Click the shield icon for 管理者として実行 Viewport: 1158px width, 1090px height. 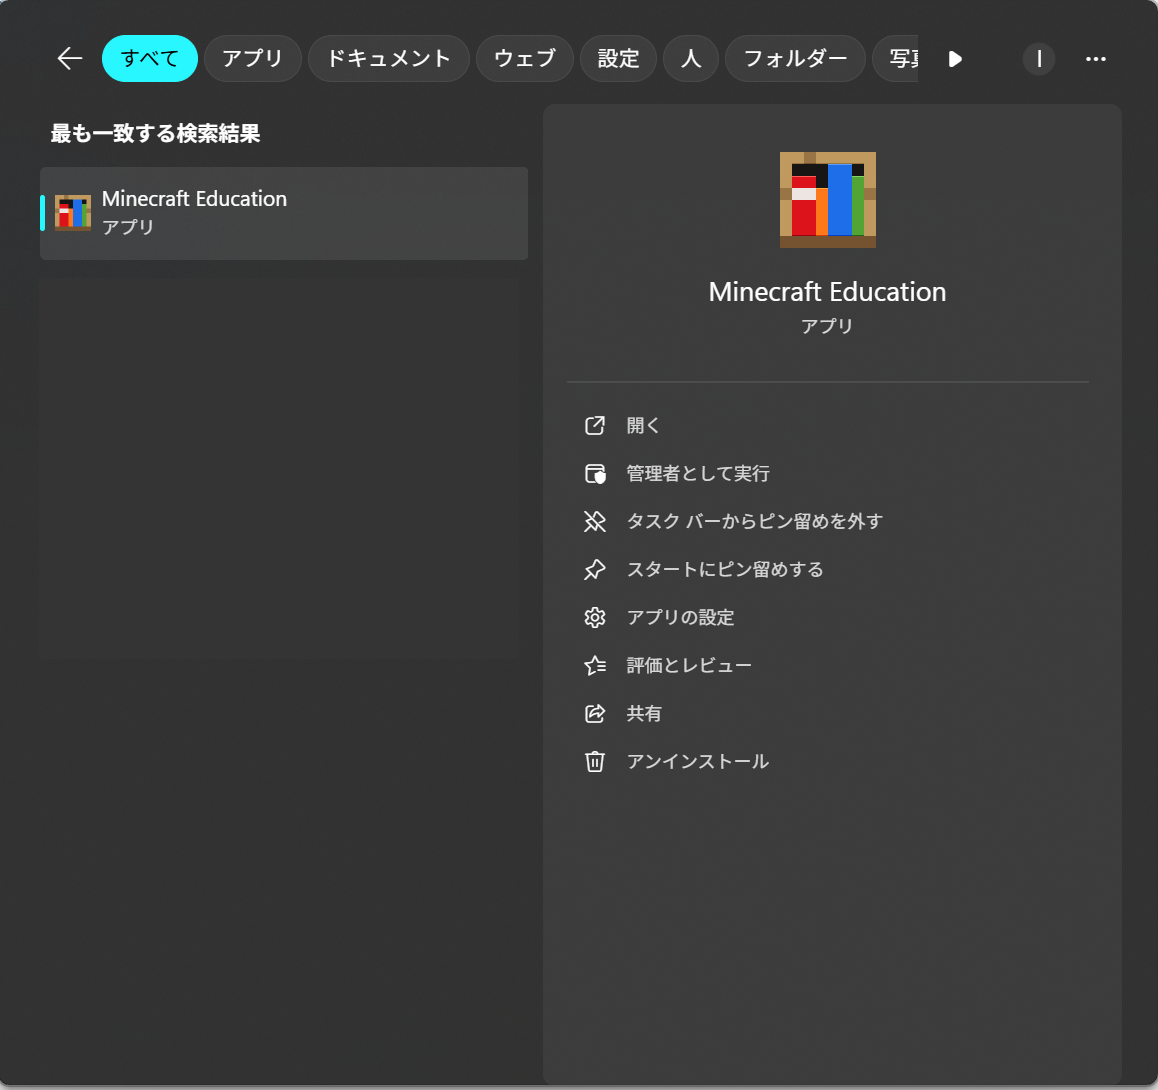pyautogui.click(x=595, y=473)
